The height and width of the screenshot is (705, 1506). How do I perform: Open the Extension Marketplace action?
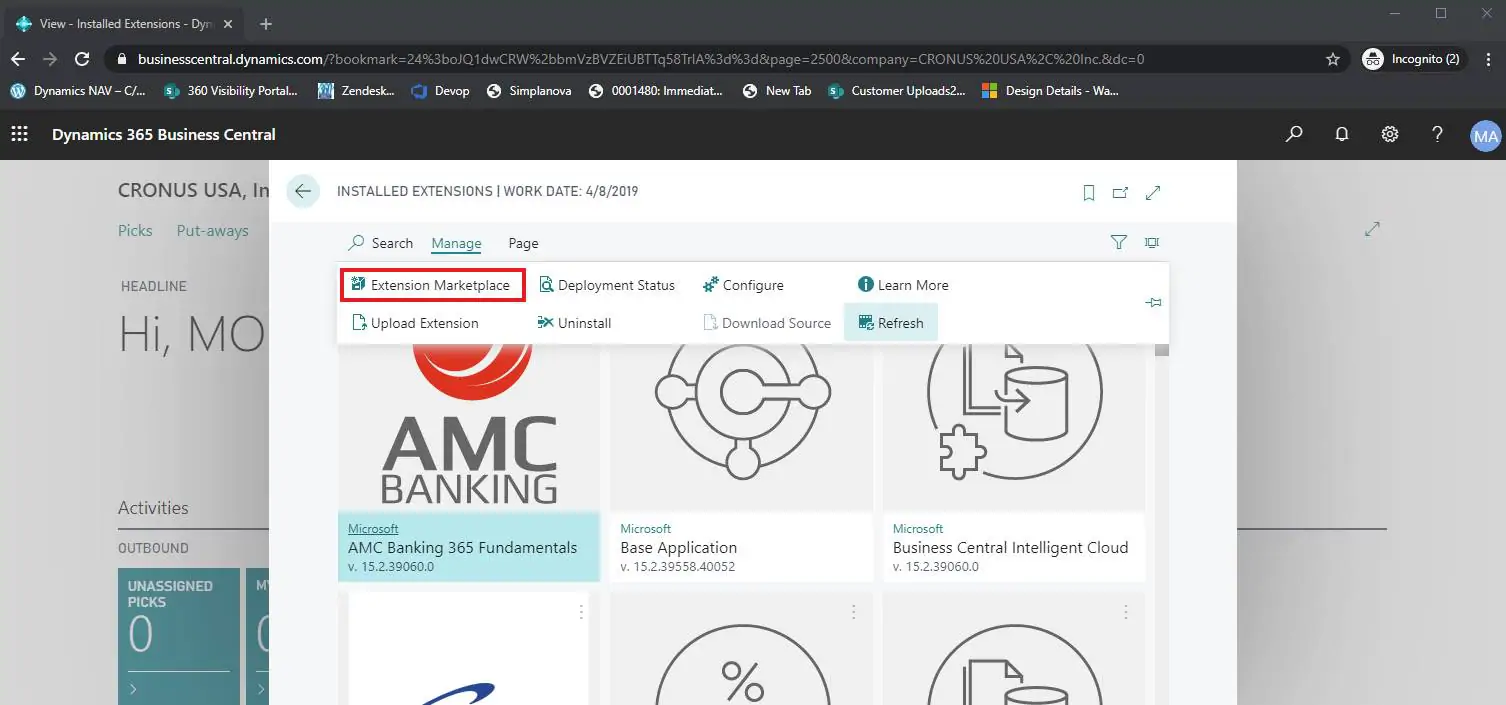(x=431, y=285)
